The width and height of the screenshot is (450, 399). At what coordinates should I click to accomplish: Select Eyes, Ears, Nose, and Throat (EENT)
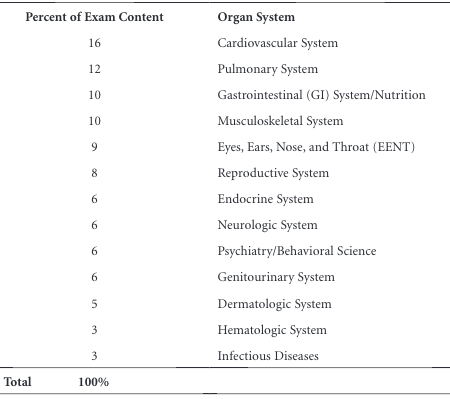[316, 147]
